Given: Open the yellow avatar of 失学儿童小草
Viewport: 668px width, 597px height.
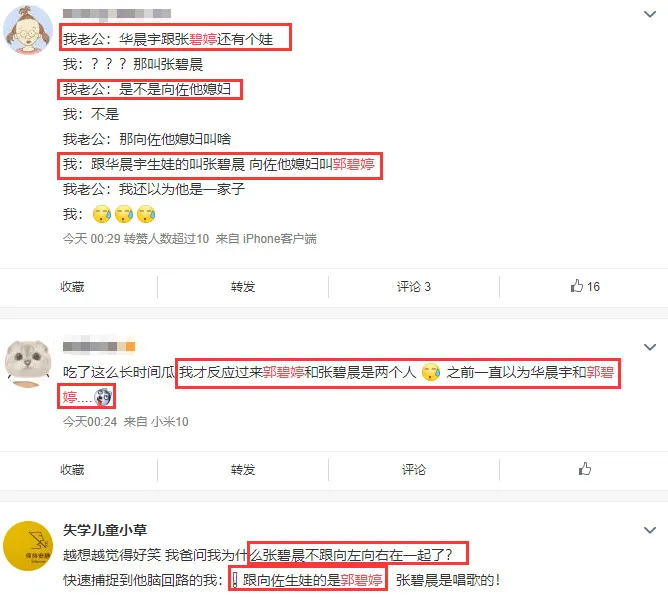Looking at the screenshot, I should point(28,546).
